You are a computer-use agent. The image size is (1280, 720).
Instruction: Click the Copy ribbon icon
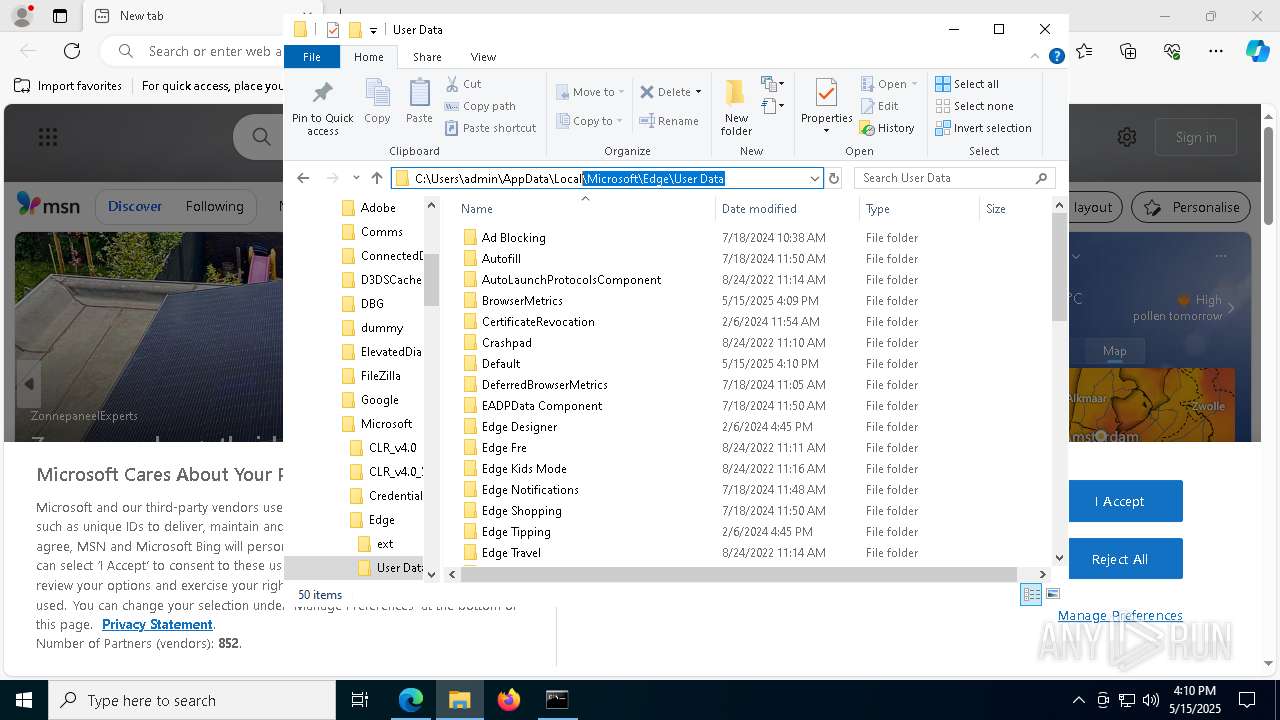click(377, 102)
